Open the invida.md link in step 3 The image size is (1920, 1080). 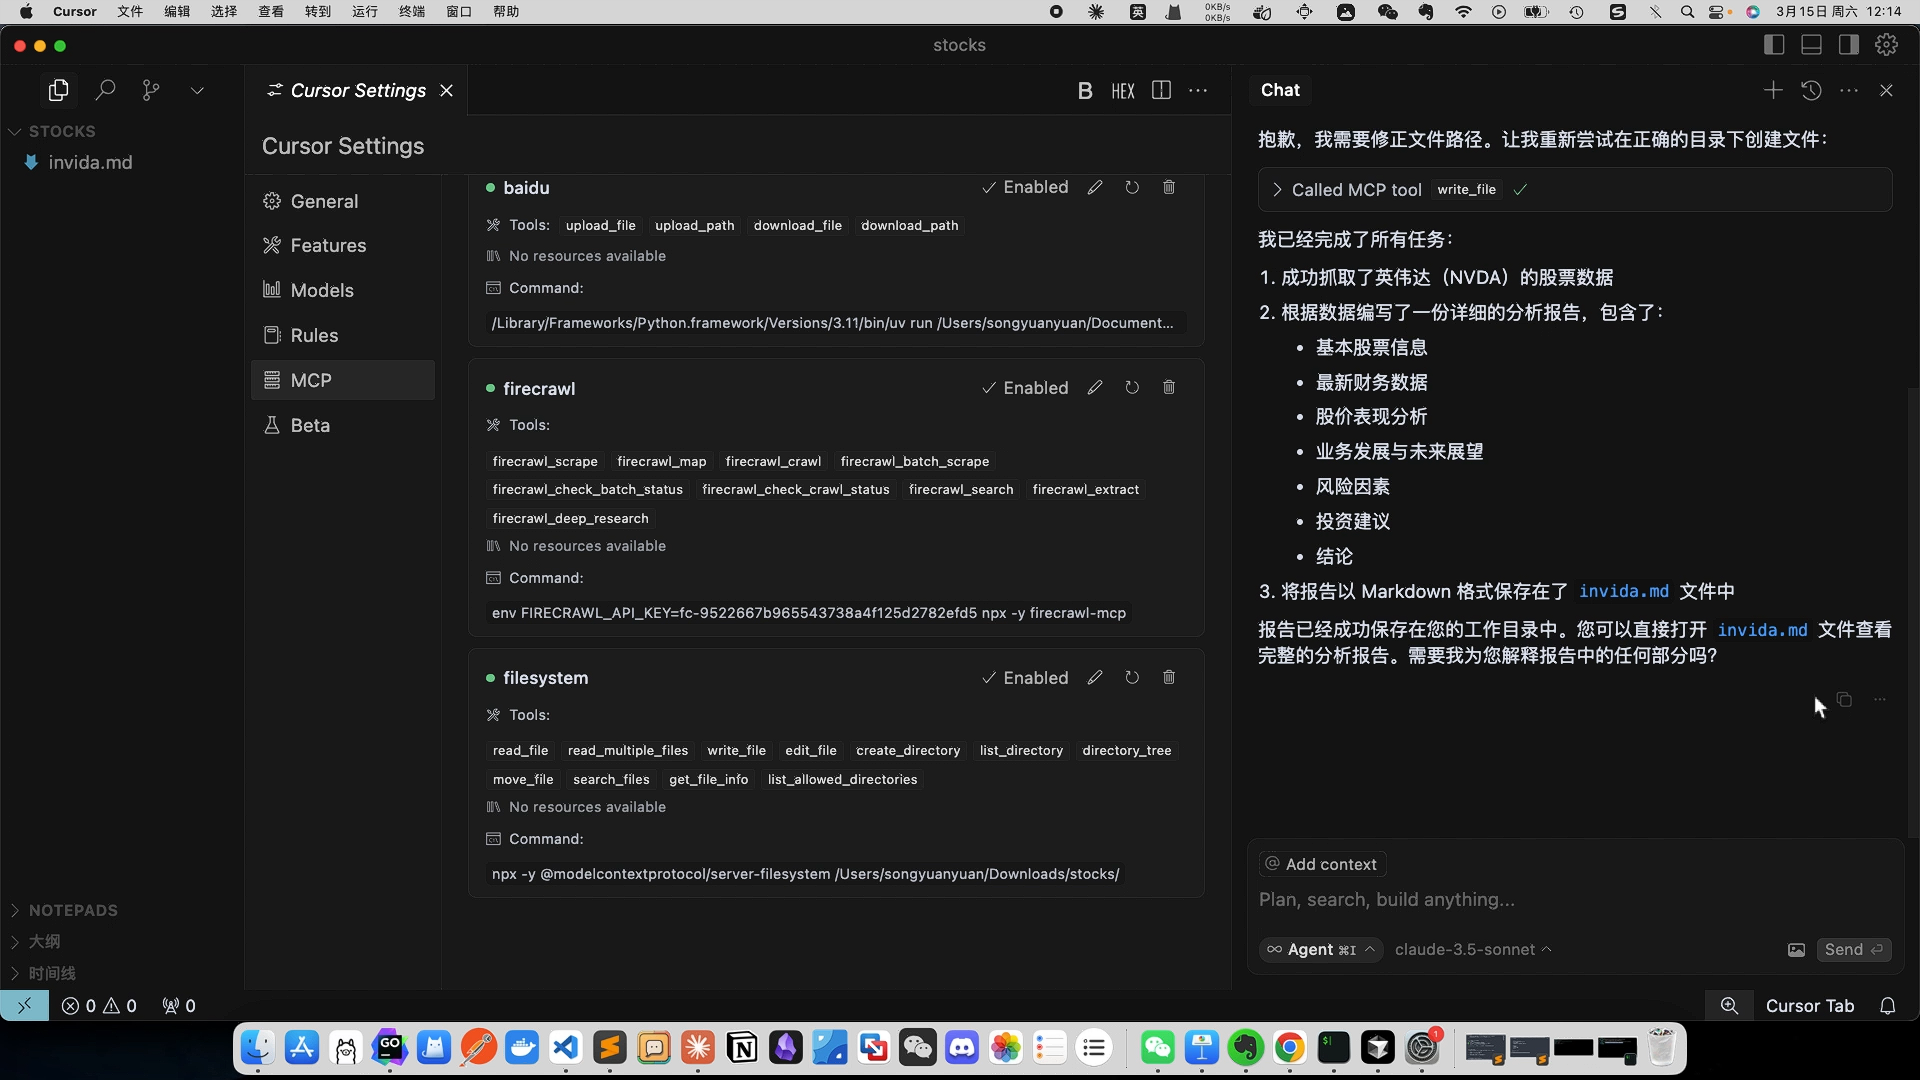[x=1624, y=592]
